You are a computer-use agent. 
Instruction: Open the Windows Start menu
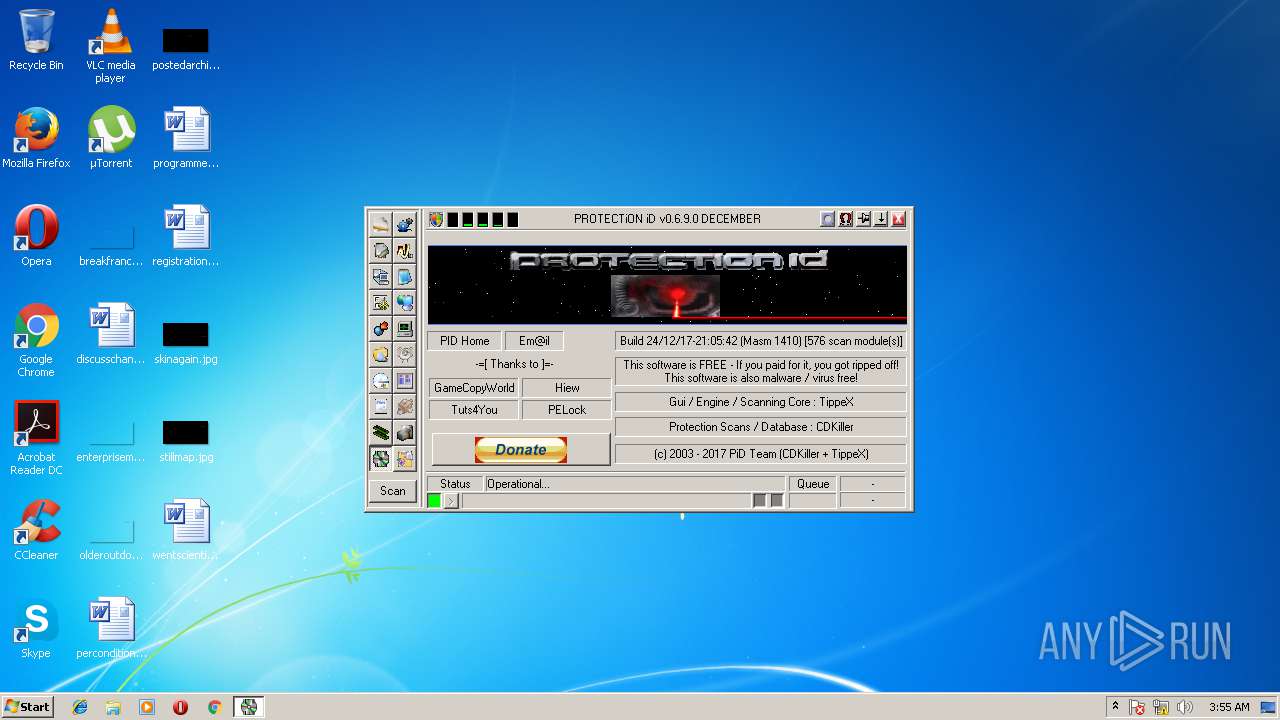[x=28, y=707]
